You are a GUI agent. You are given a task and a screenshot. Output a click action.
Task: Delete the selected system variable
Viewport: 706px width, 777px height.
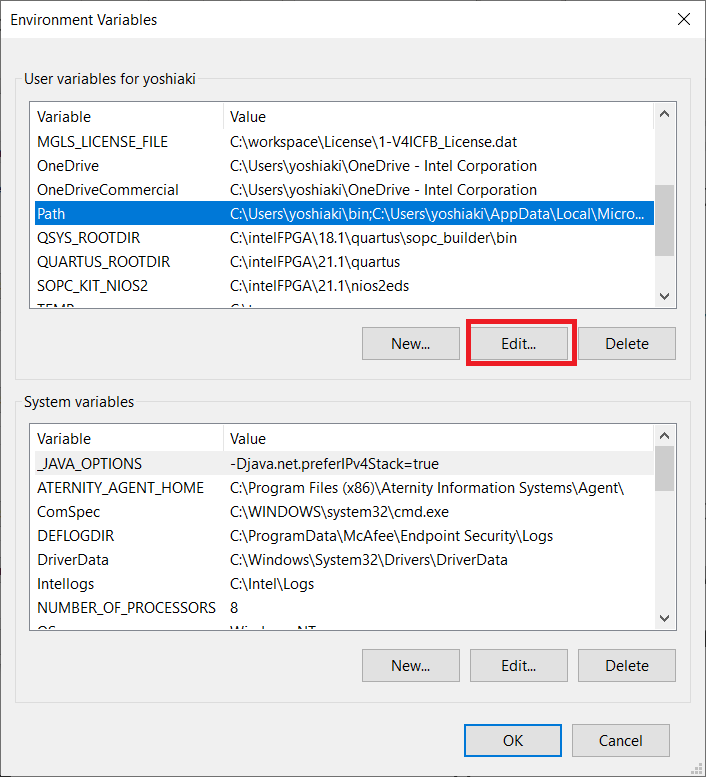[x=627, y=665]
